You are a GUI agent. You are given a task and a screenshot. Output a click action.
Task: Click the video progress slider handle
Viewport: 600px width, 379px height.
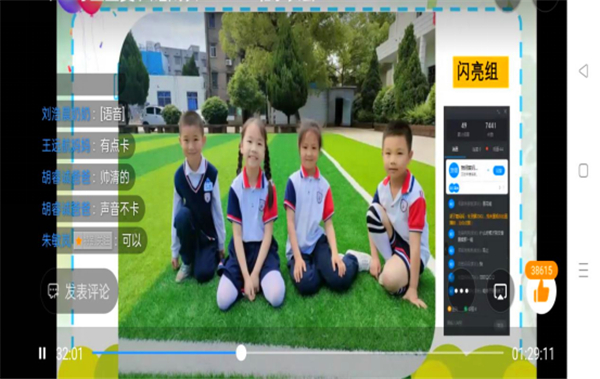[x=241, y=353]
